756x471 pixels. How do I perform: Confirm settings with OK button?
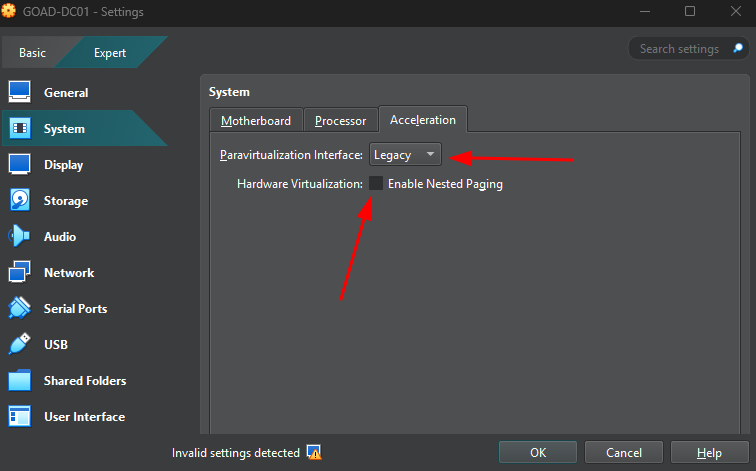tap(538, 452)
